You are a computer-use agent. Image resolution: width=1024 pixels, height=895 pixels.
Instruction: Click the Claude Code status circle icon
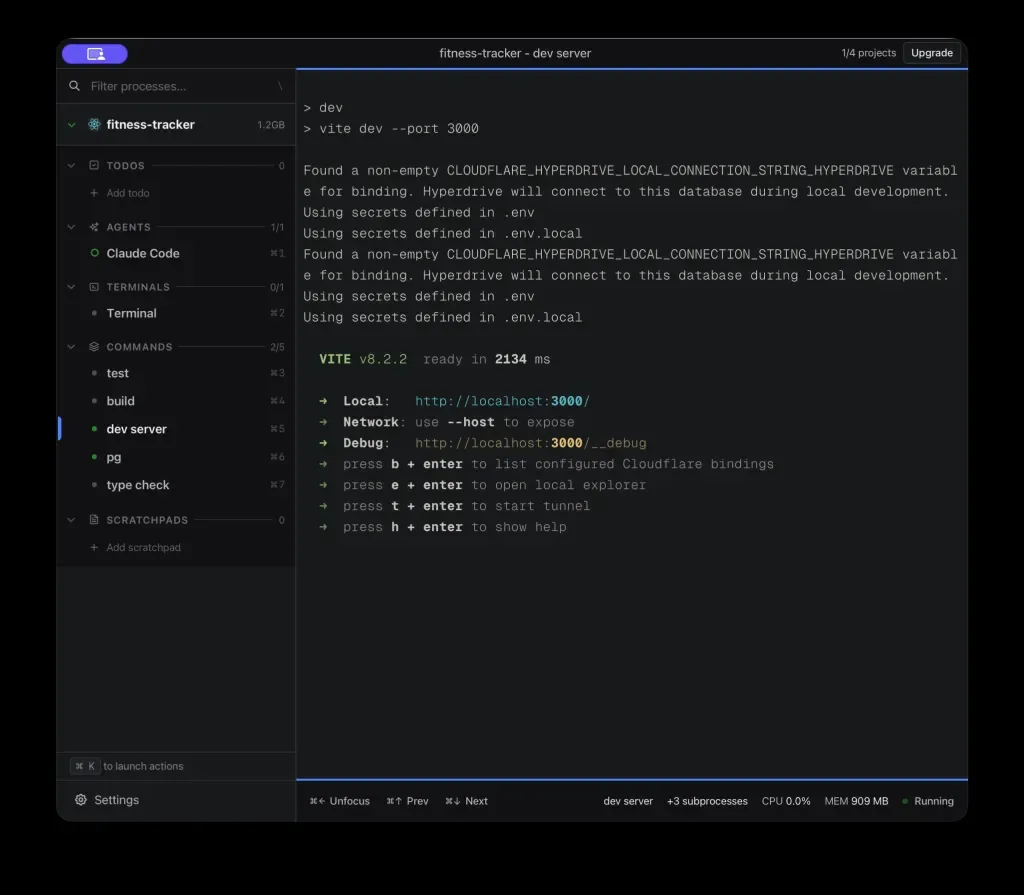[95, 253]
